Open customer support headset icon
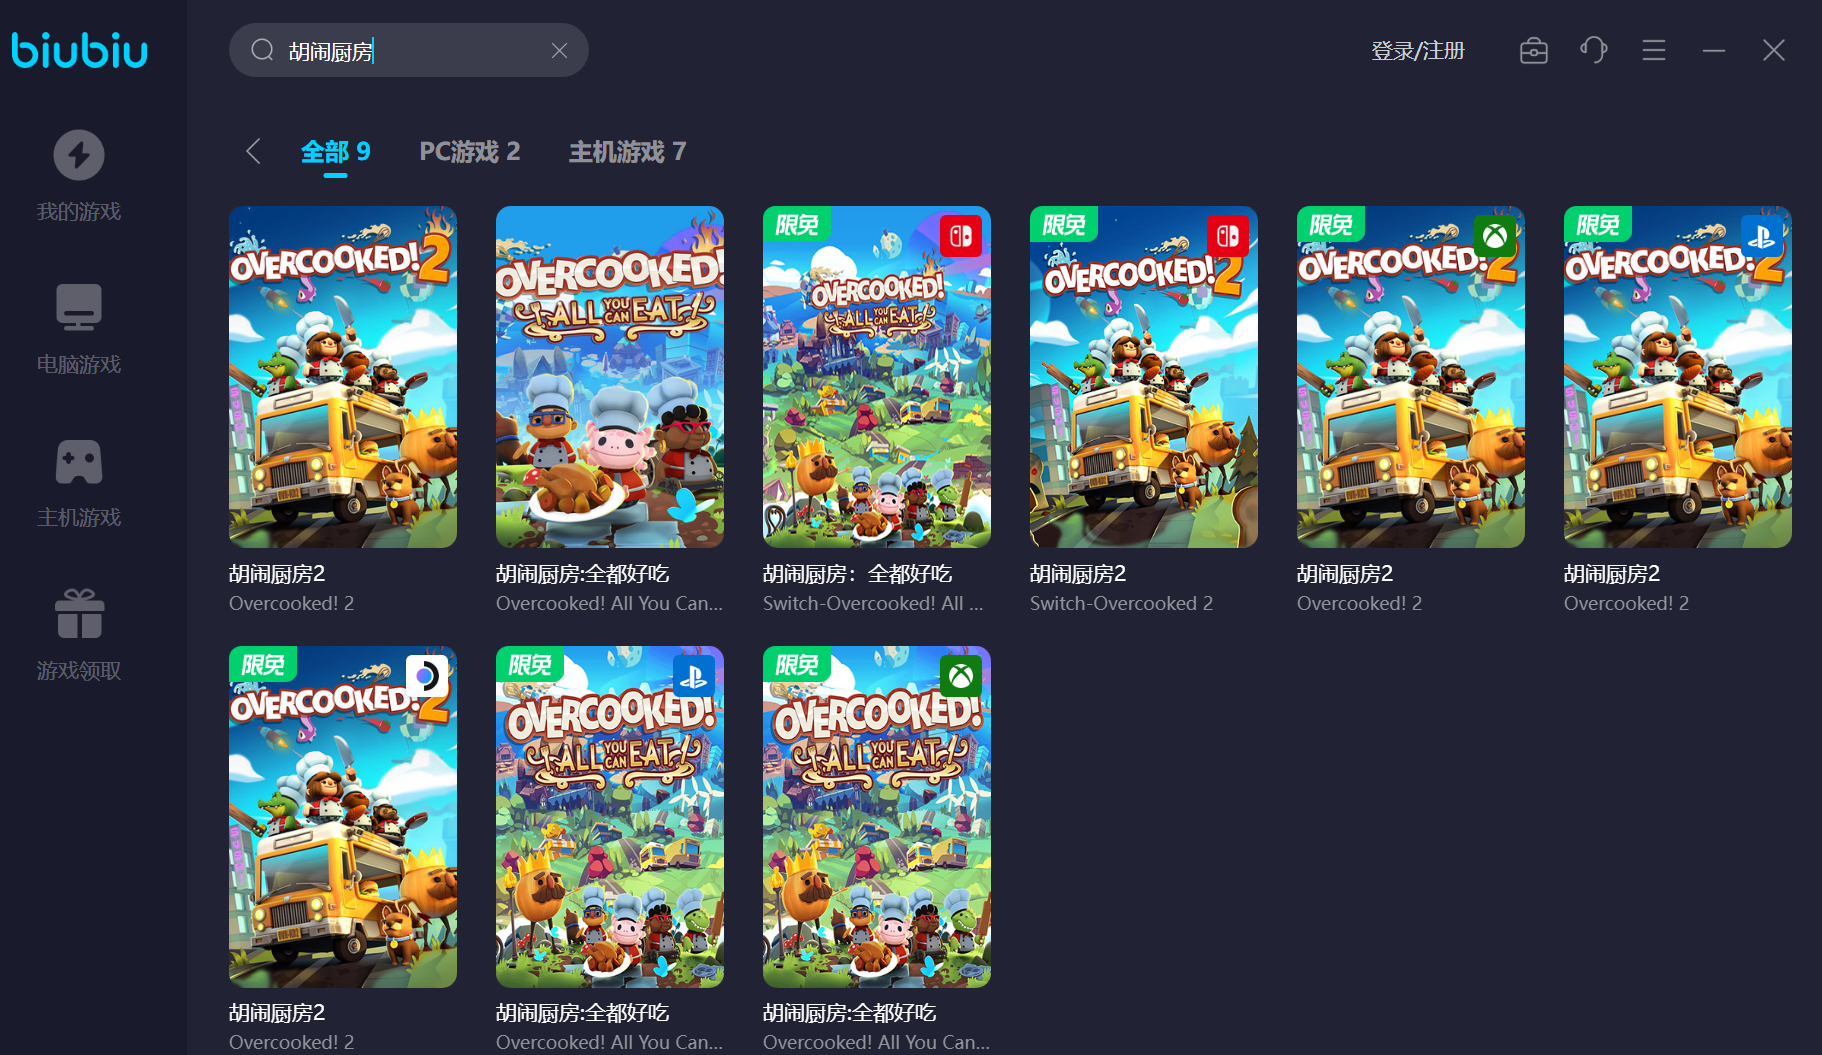The image size is (1822, 1055). pyautogui.click(x=1593, y=50)
